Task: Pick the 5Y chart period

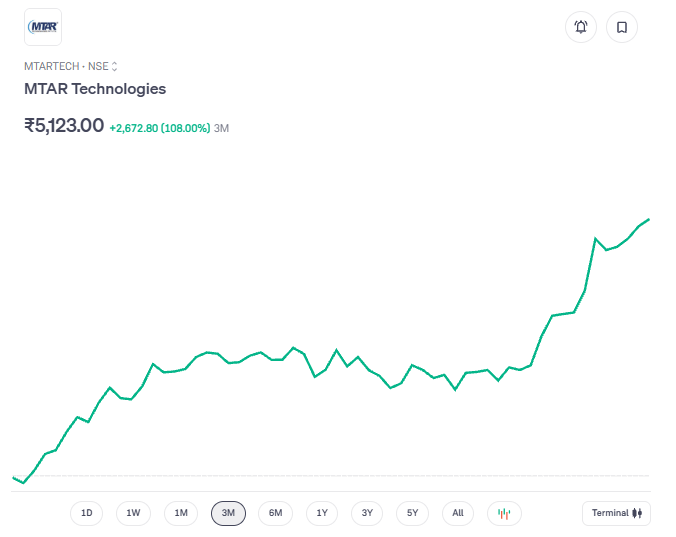Action: point(413,513)
